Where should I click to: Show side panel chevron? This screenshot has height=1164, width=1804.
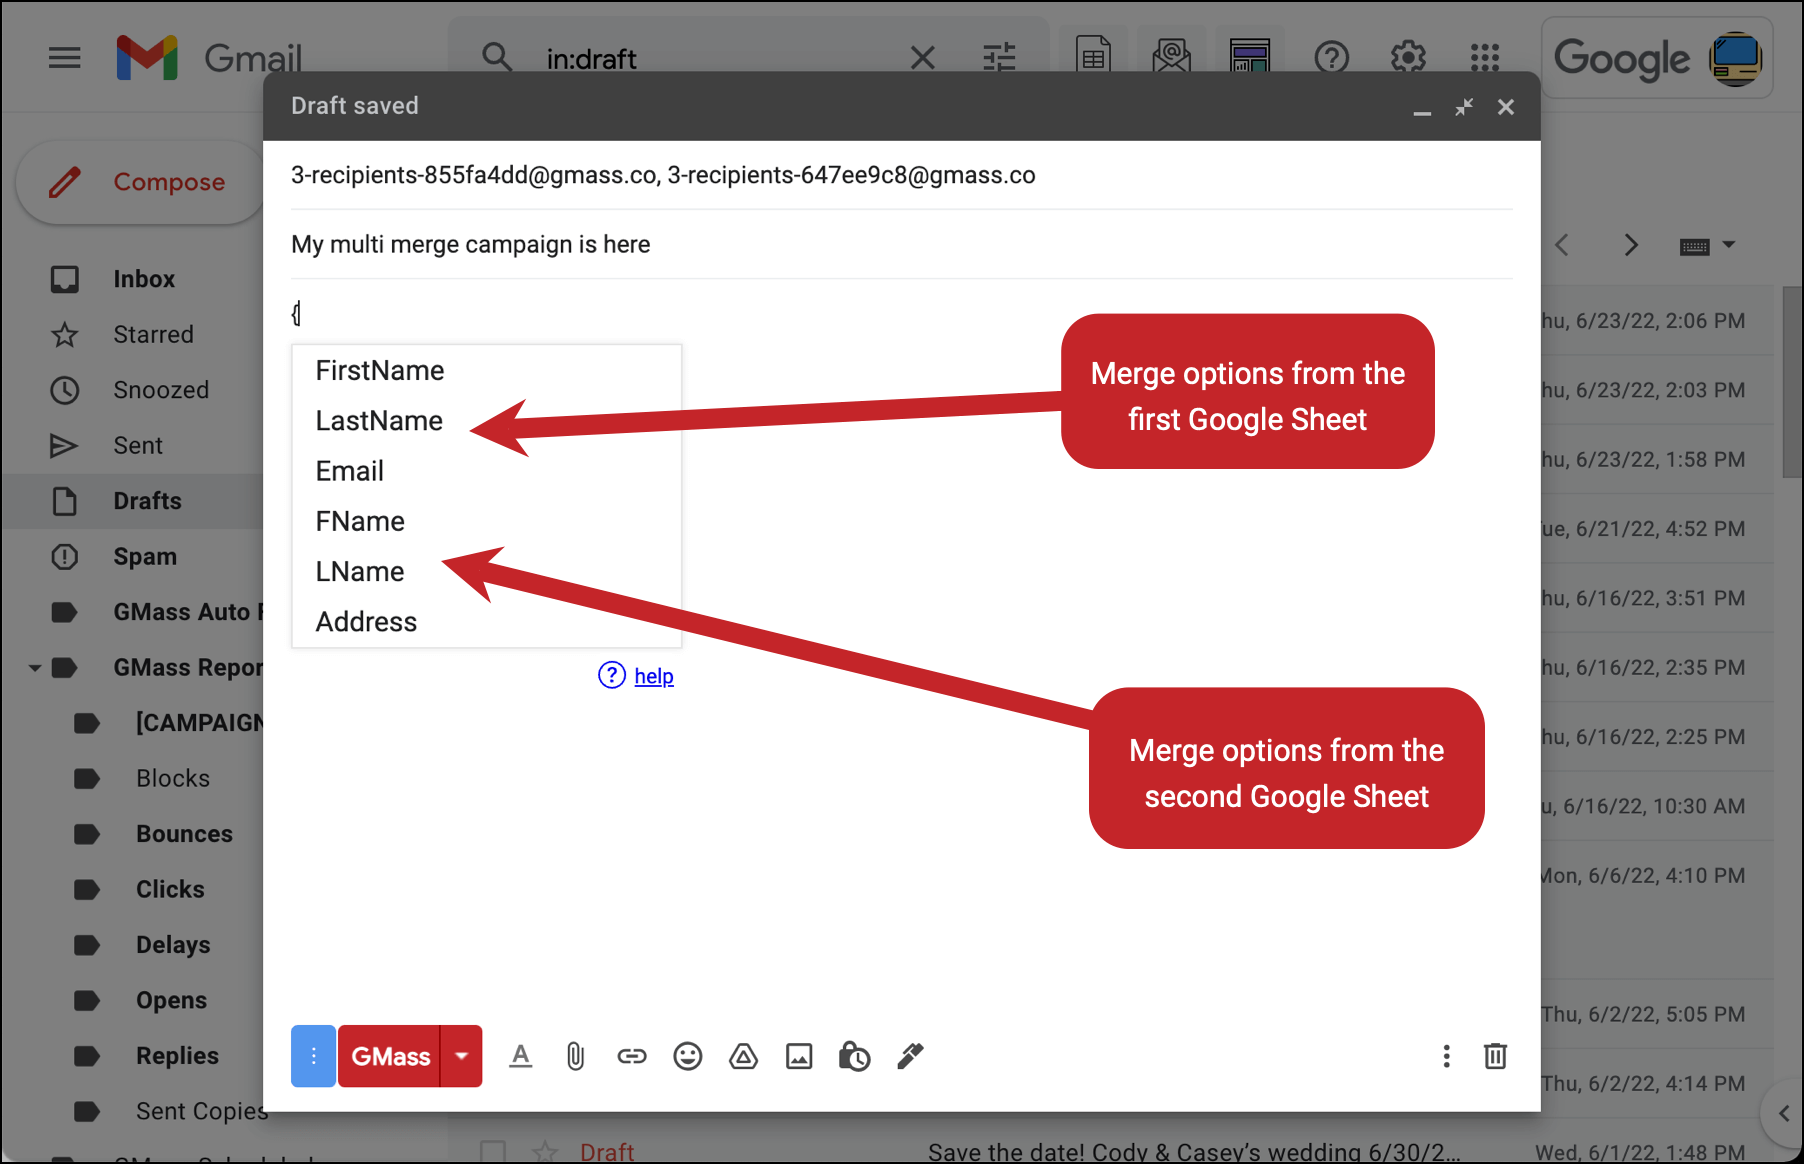1783,1113
